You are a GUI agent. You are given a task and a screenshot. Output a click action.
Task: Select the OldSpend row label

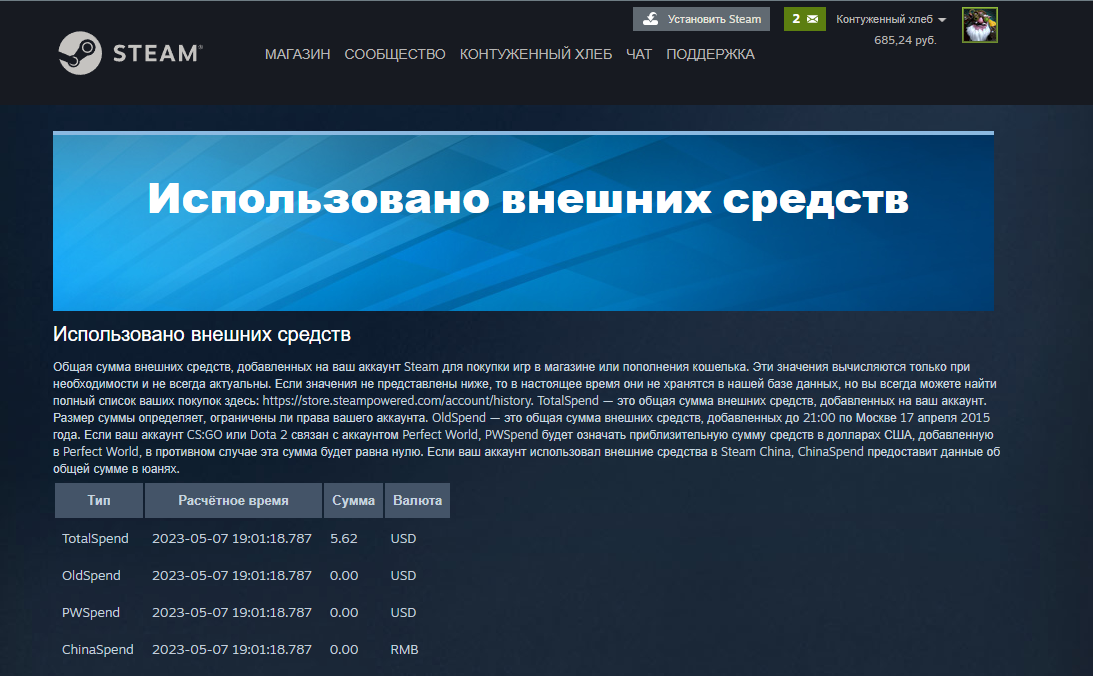click(91, 576)
